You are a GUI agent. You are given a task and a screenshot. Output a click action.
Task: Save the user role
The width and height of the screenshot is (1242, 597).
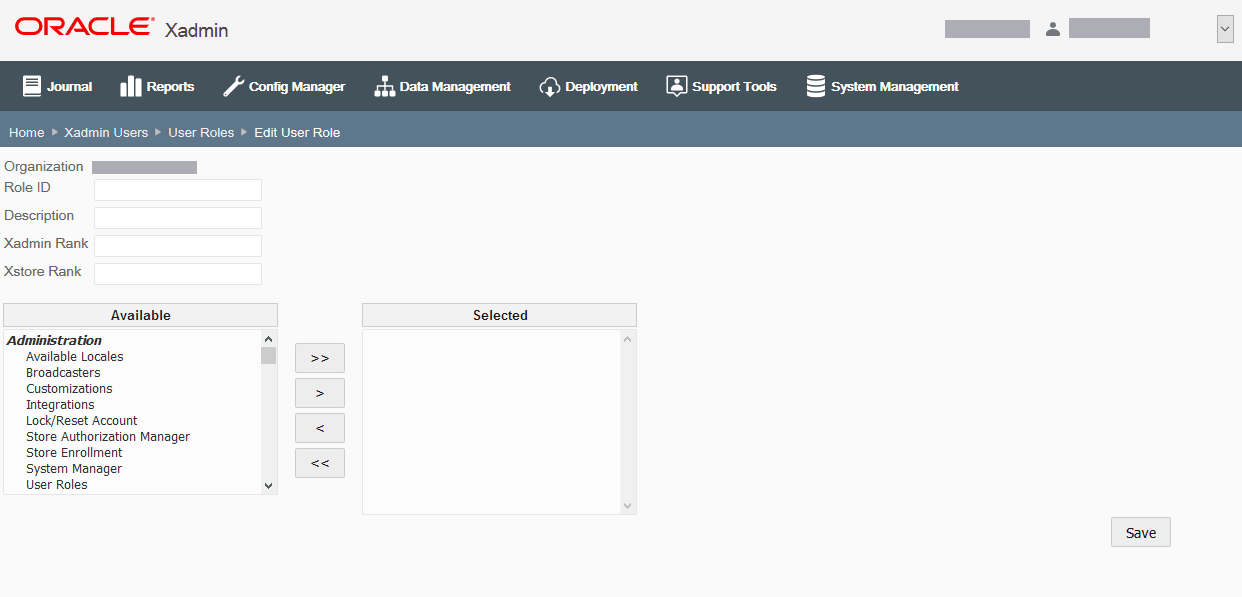[1140, 531]
